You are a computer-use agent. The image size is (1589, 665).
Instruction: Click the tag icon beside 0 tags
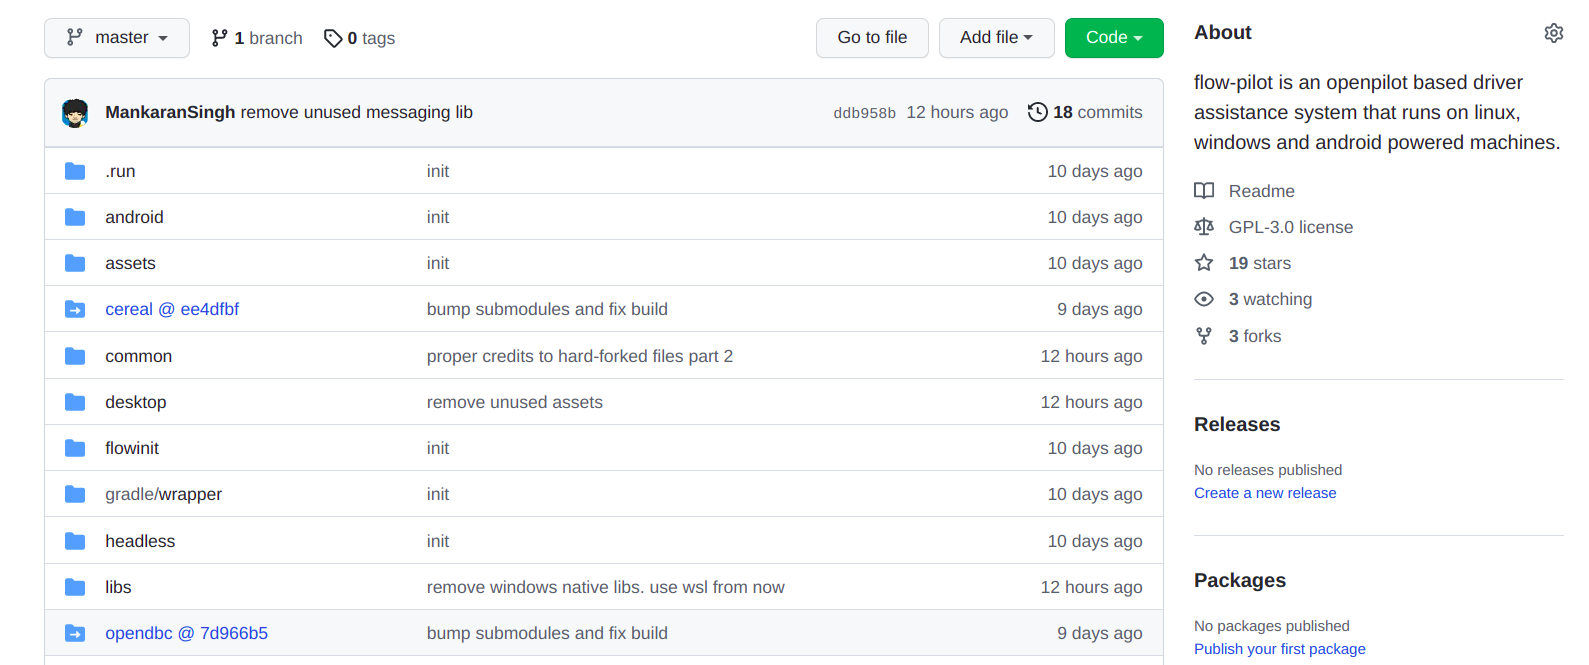[333, 38]
